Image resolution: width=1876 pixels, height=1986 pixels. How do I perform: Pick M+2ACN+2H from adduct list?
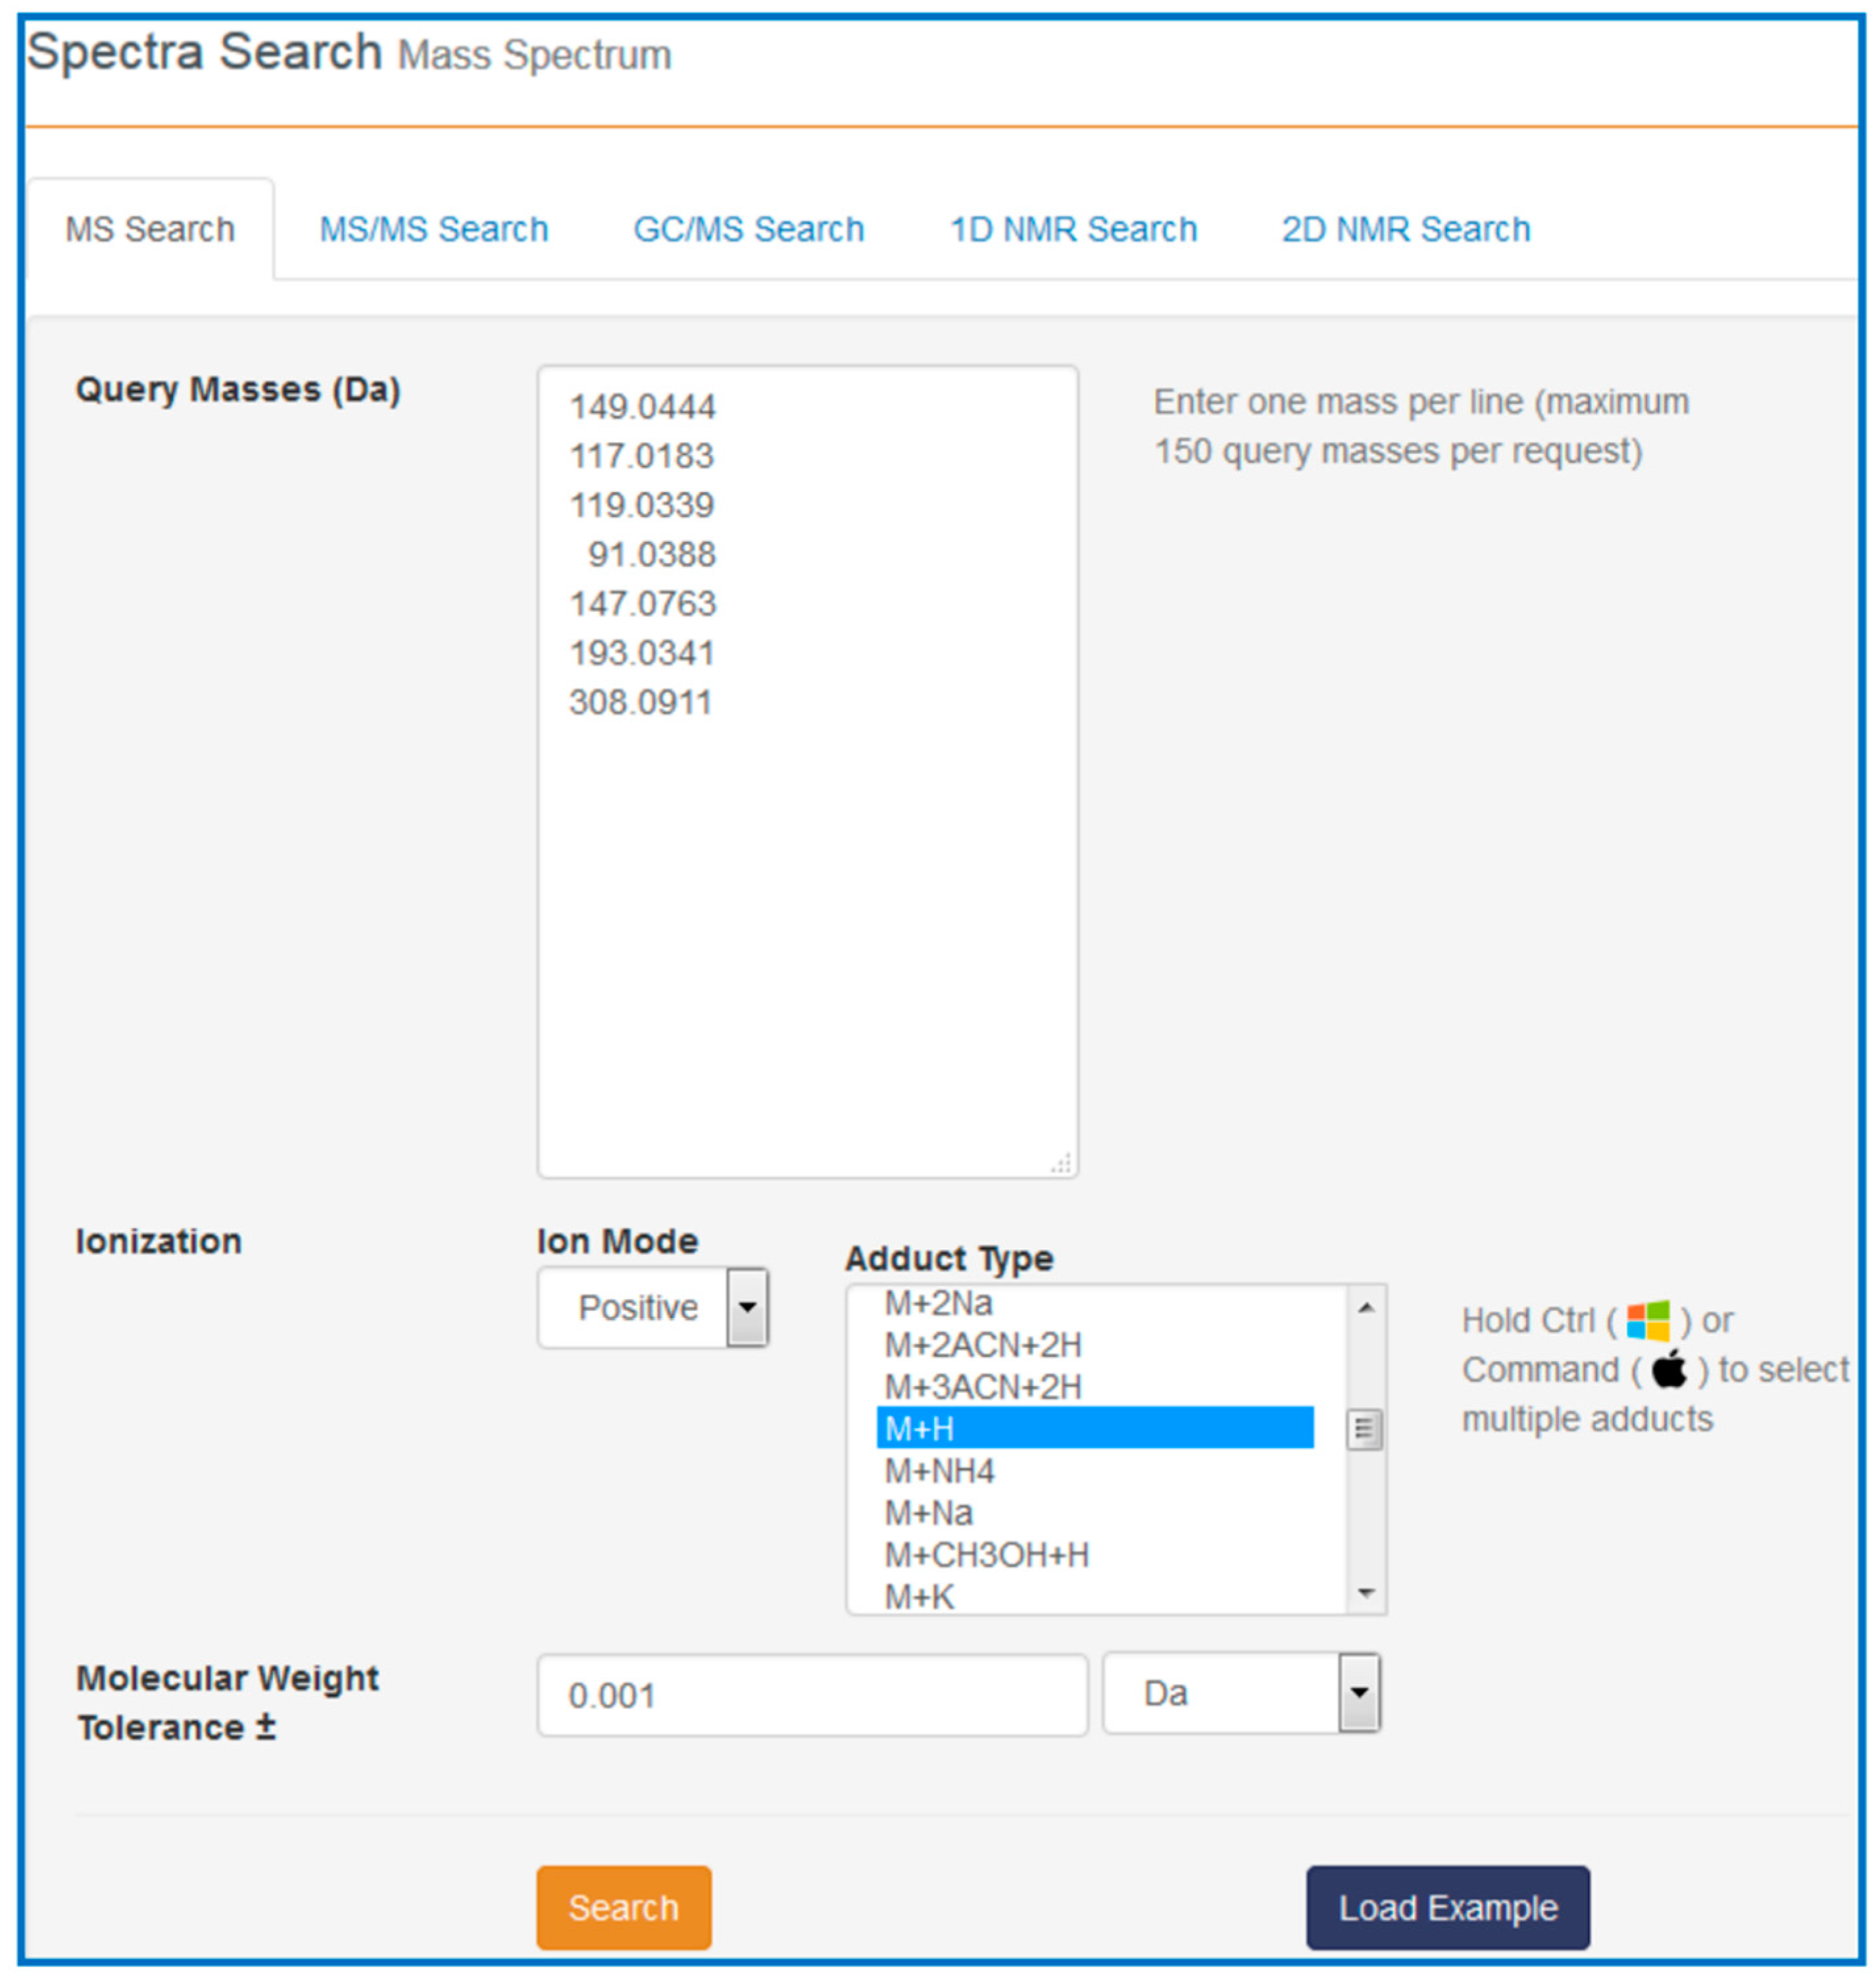pos(1095,1345)
